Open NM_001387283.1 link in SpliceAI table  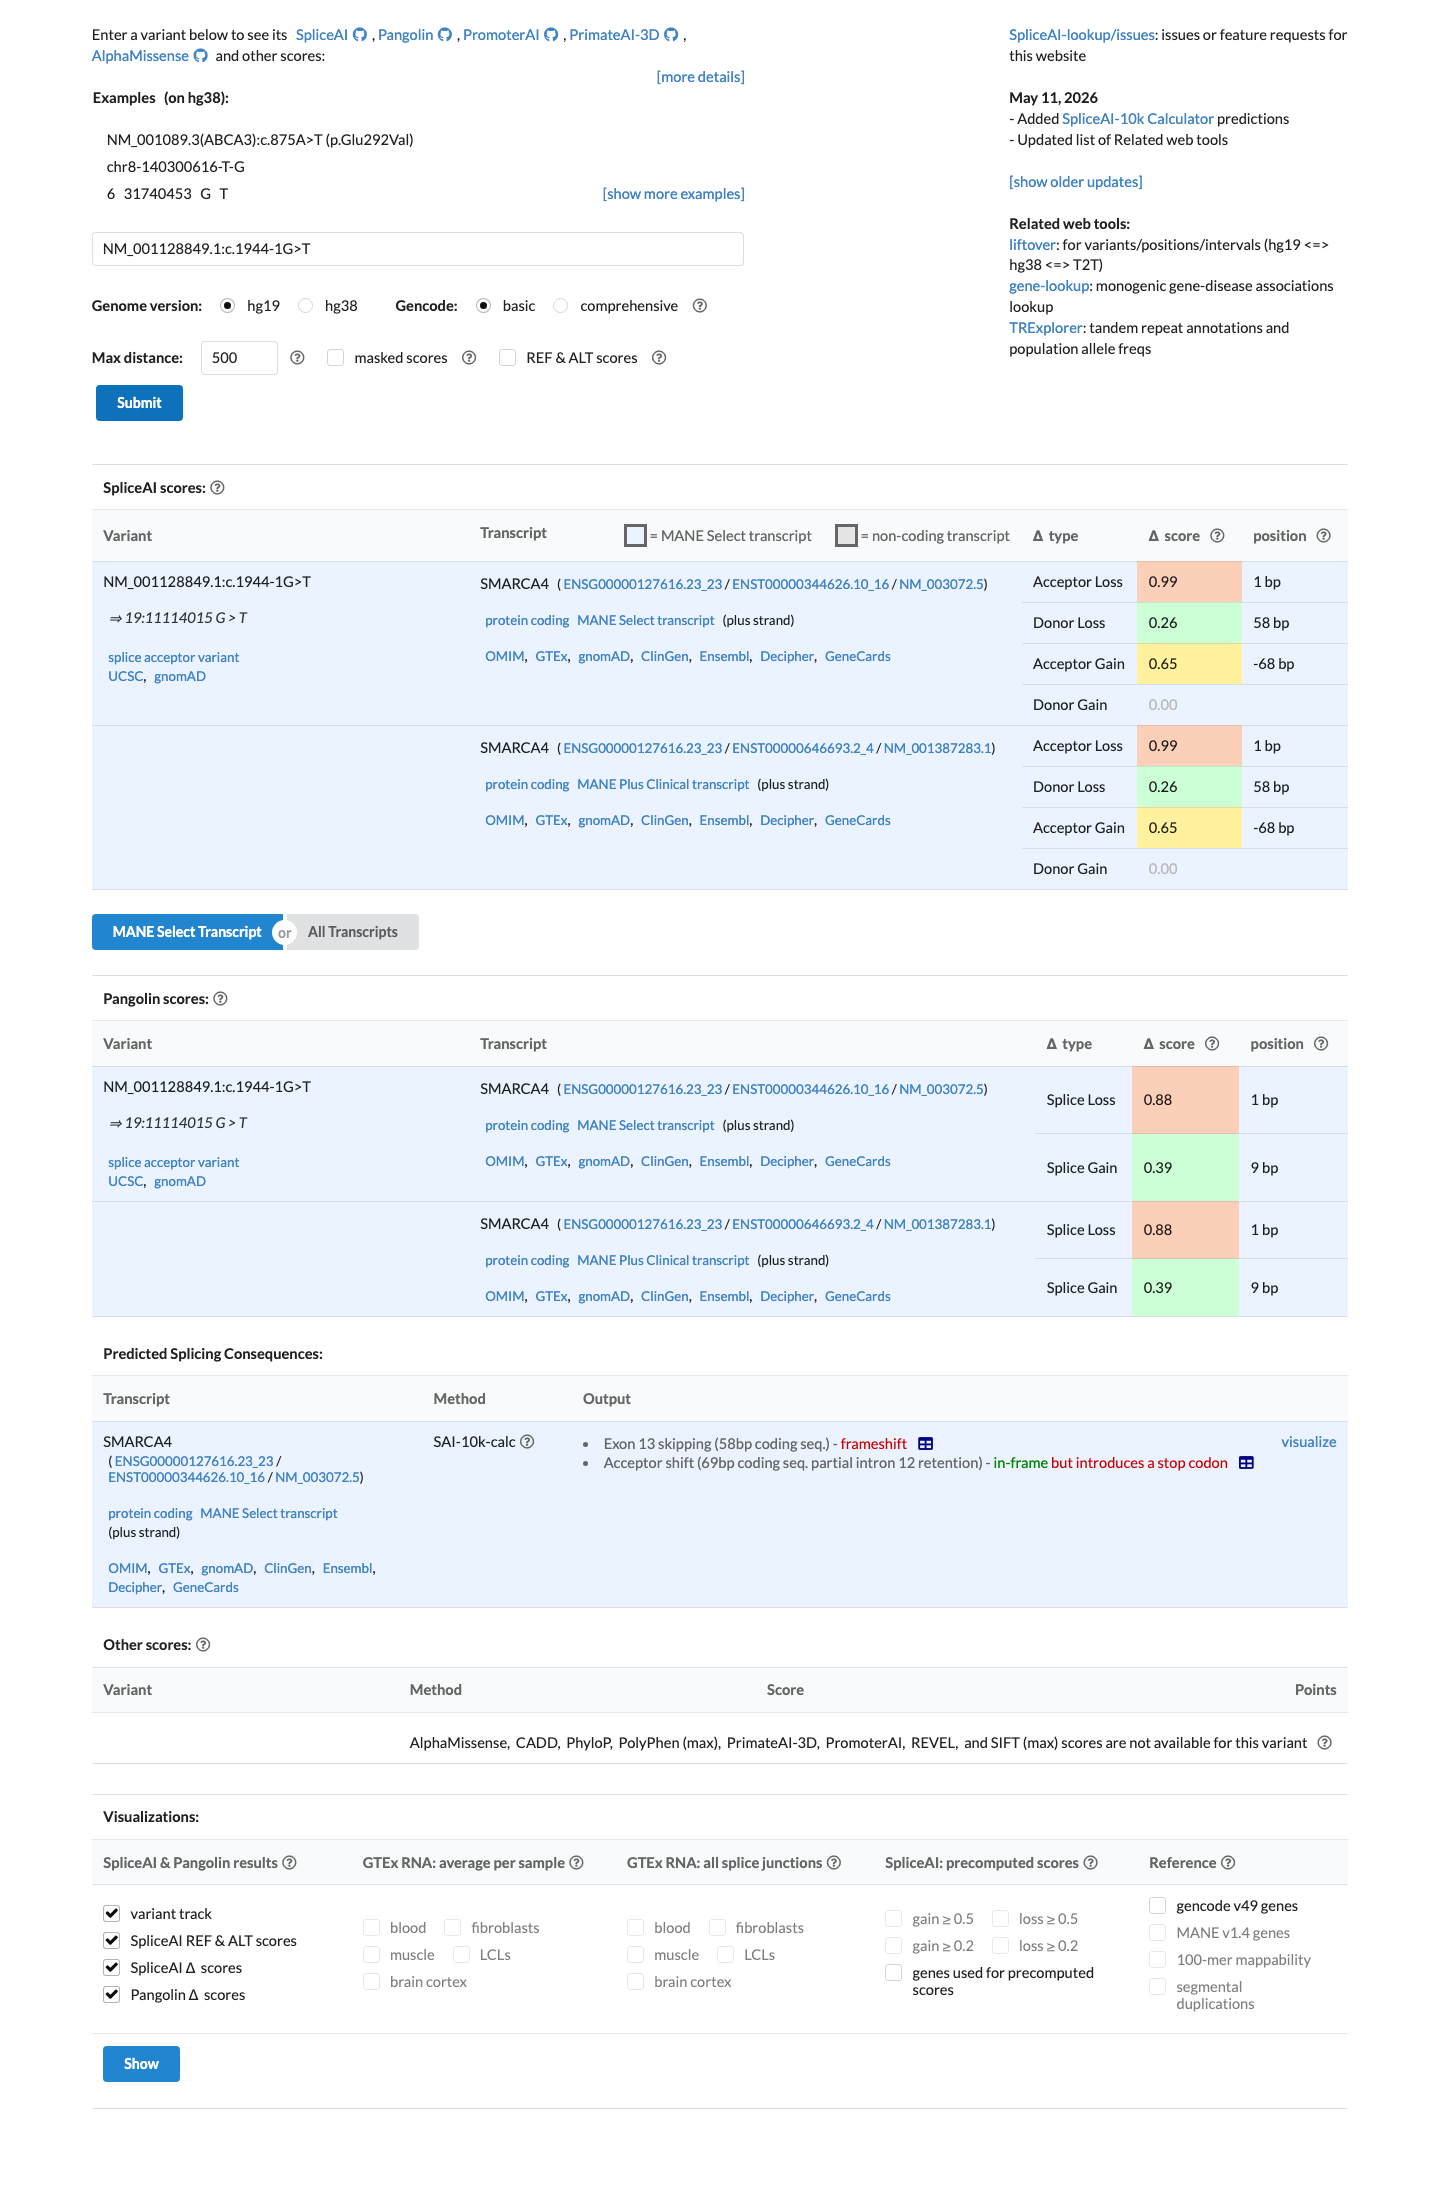(937, 748)
